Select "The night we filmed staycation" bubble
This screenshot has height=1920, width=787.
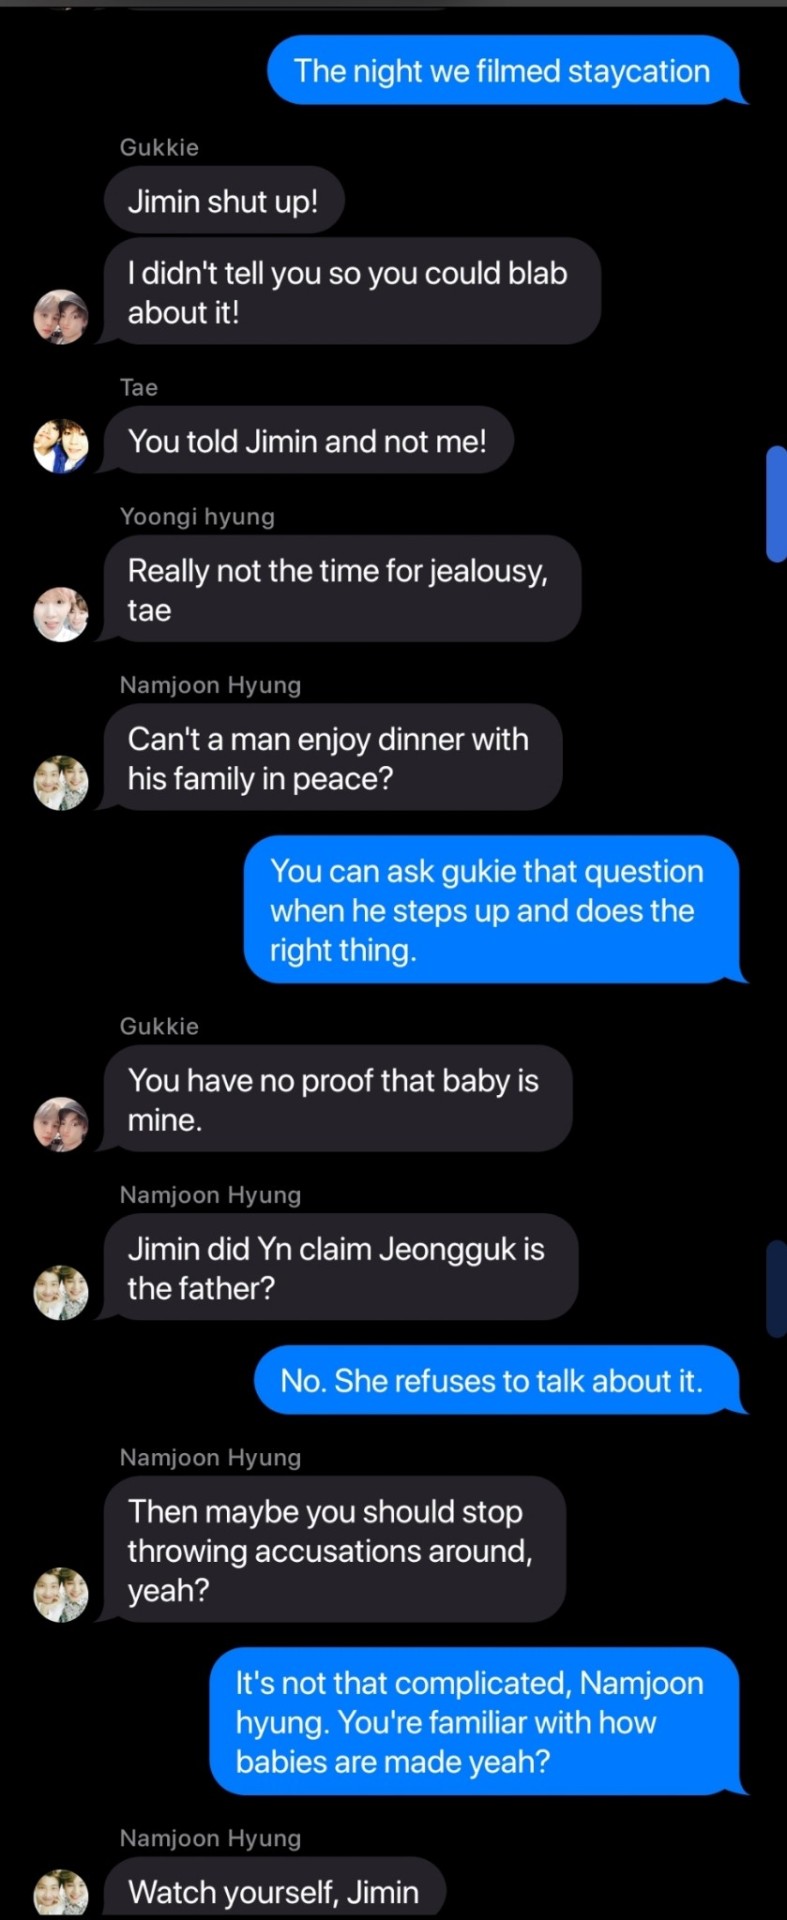point(502,71)
